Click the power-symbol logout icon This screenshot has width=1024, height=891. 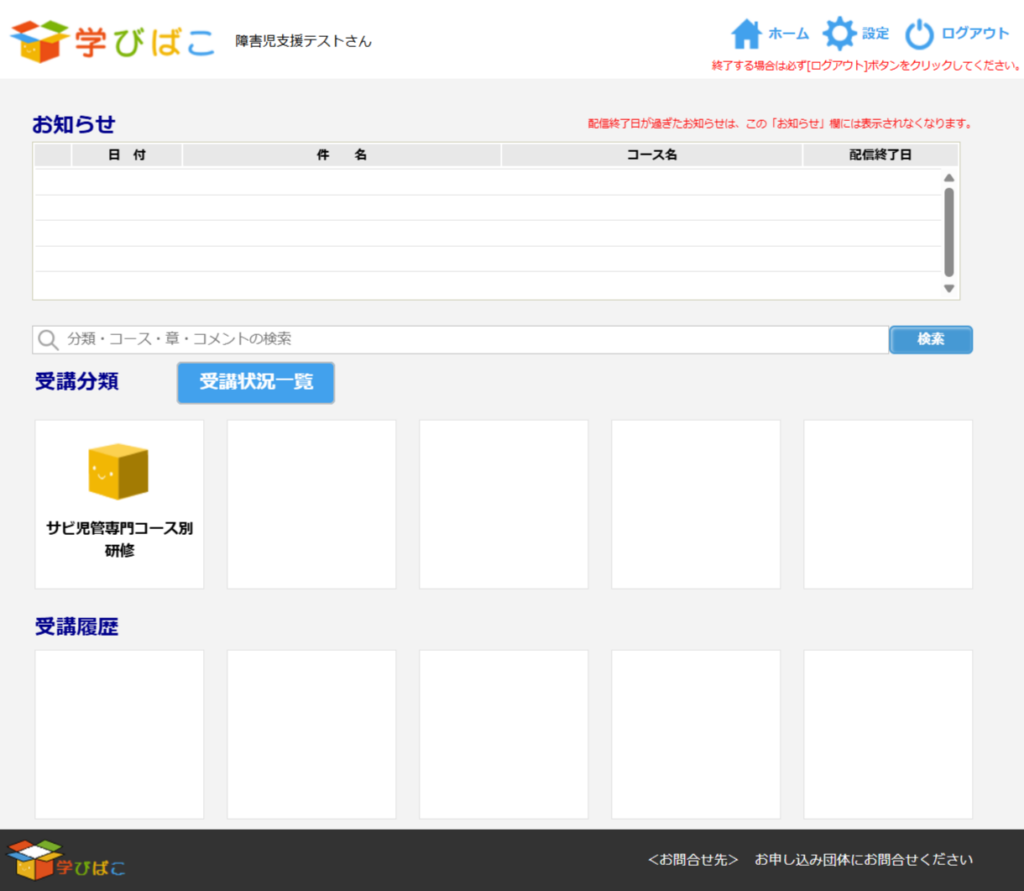point(919,34)
